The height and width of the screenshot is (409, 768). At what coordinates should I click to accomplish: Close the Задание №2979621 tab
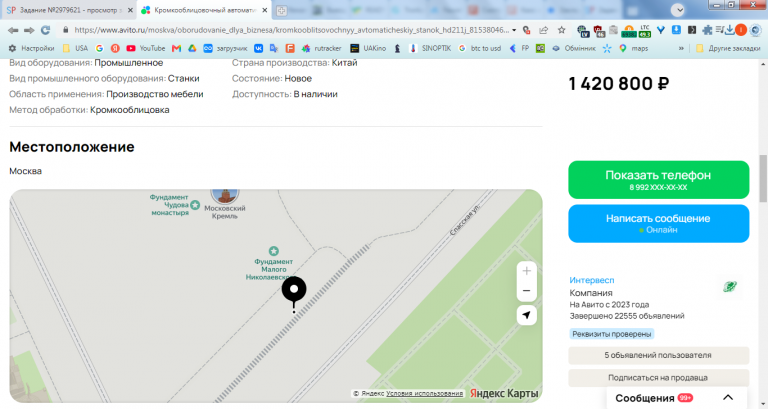pyautogui.click(x=130, y=10)
